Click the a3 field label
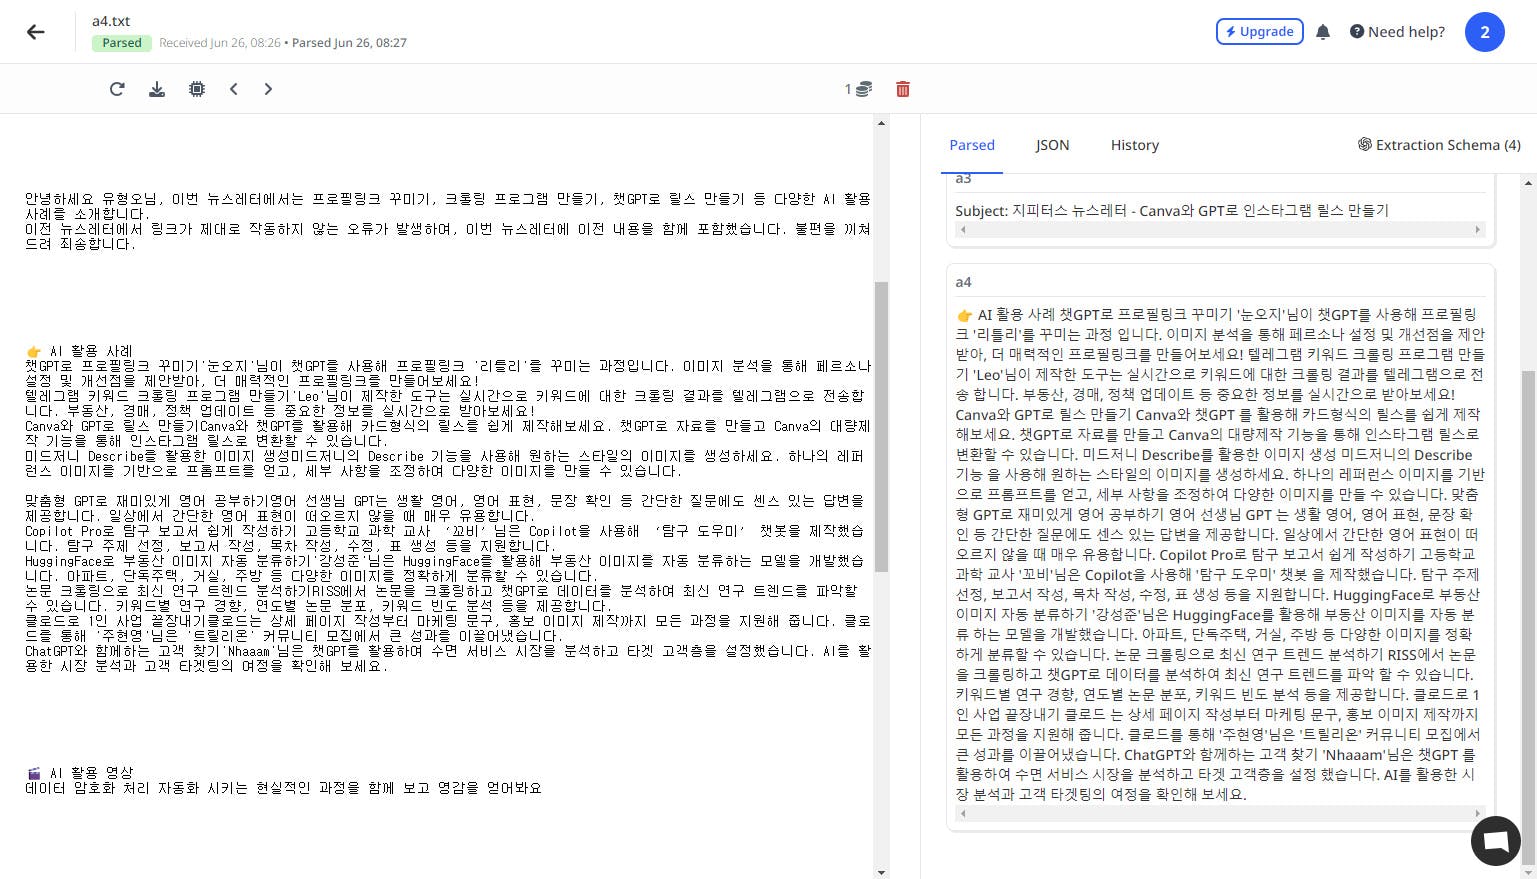1537x879 pixels. coord(963,179)
